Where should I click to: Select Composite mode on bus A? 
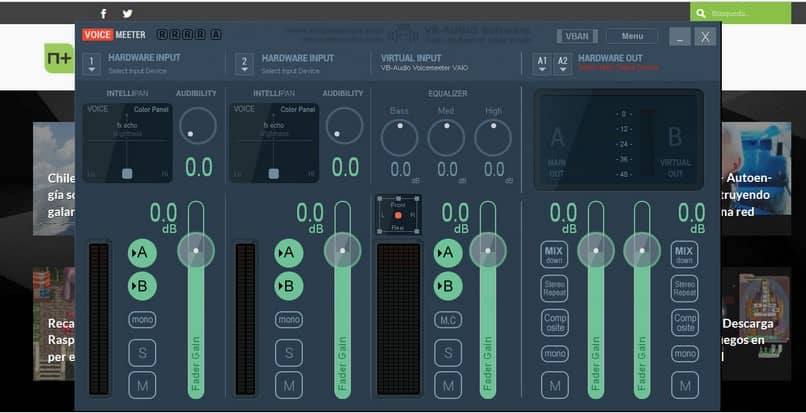point(554,323)
